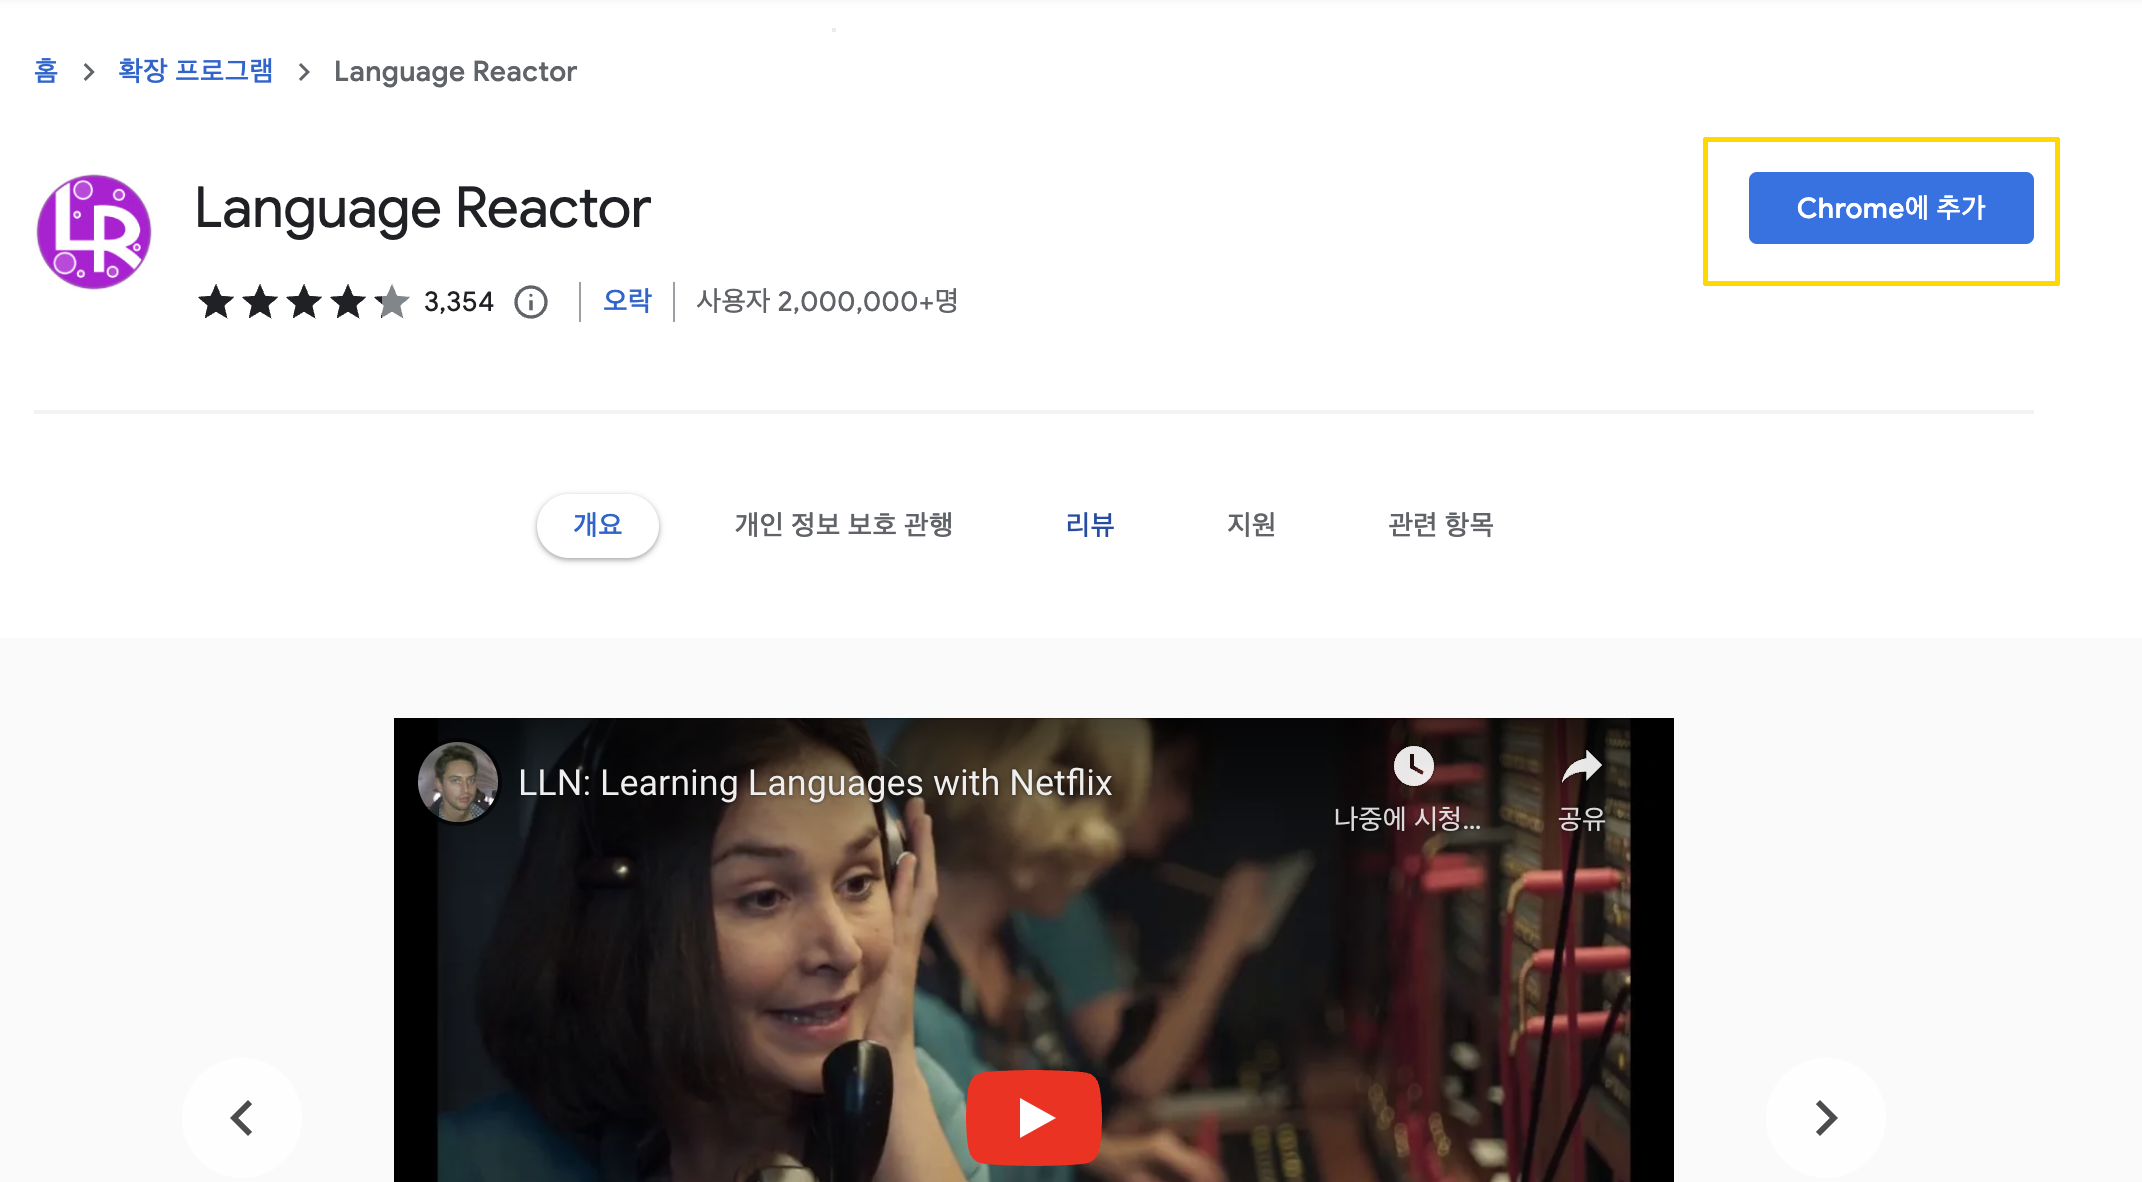Play the YouTube video with red play button
The image size is (2142, 1182).
coord(1034,1117)
